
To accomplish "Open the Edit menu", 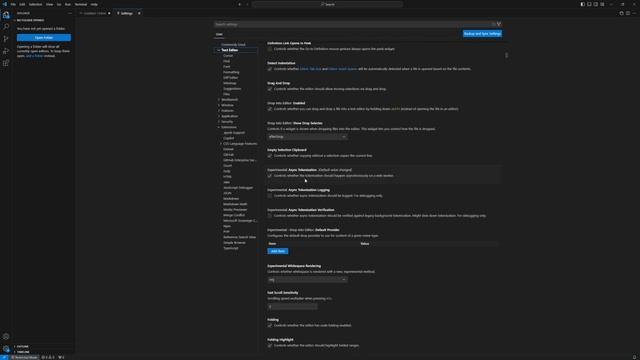I will 22,4.
